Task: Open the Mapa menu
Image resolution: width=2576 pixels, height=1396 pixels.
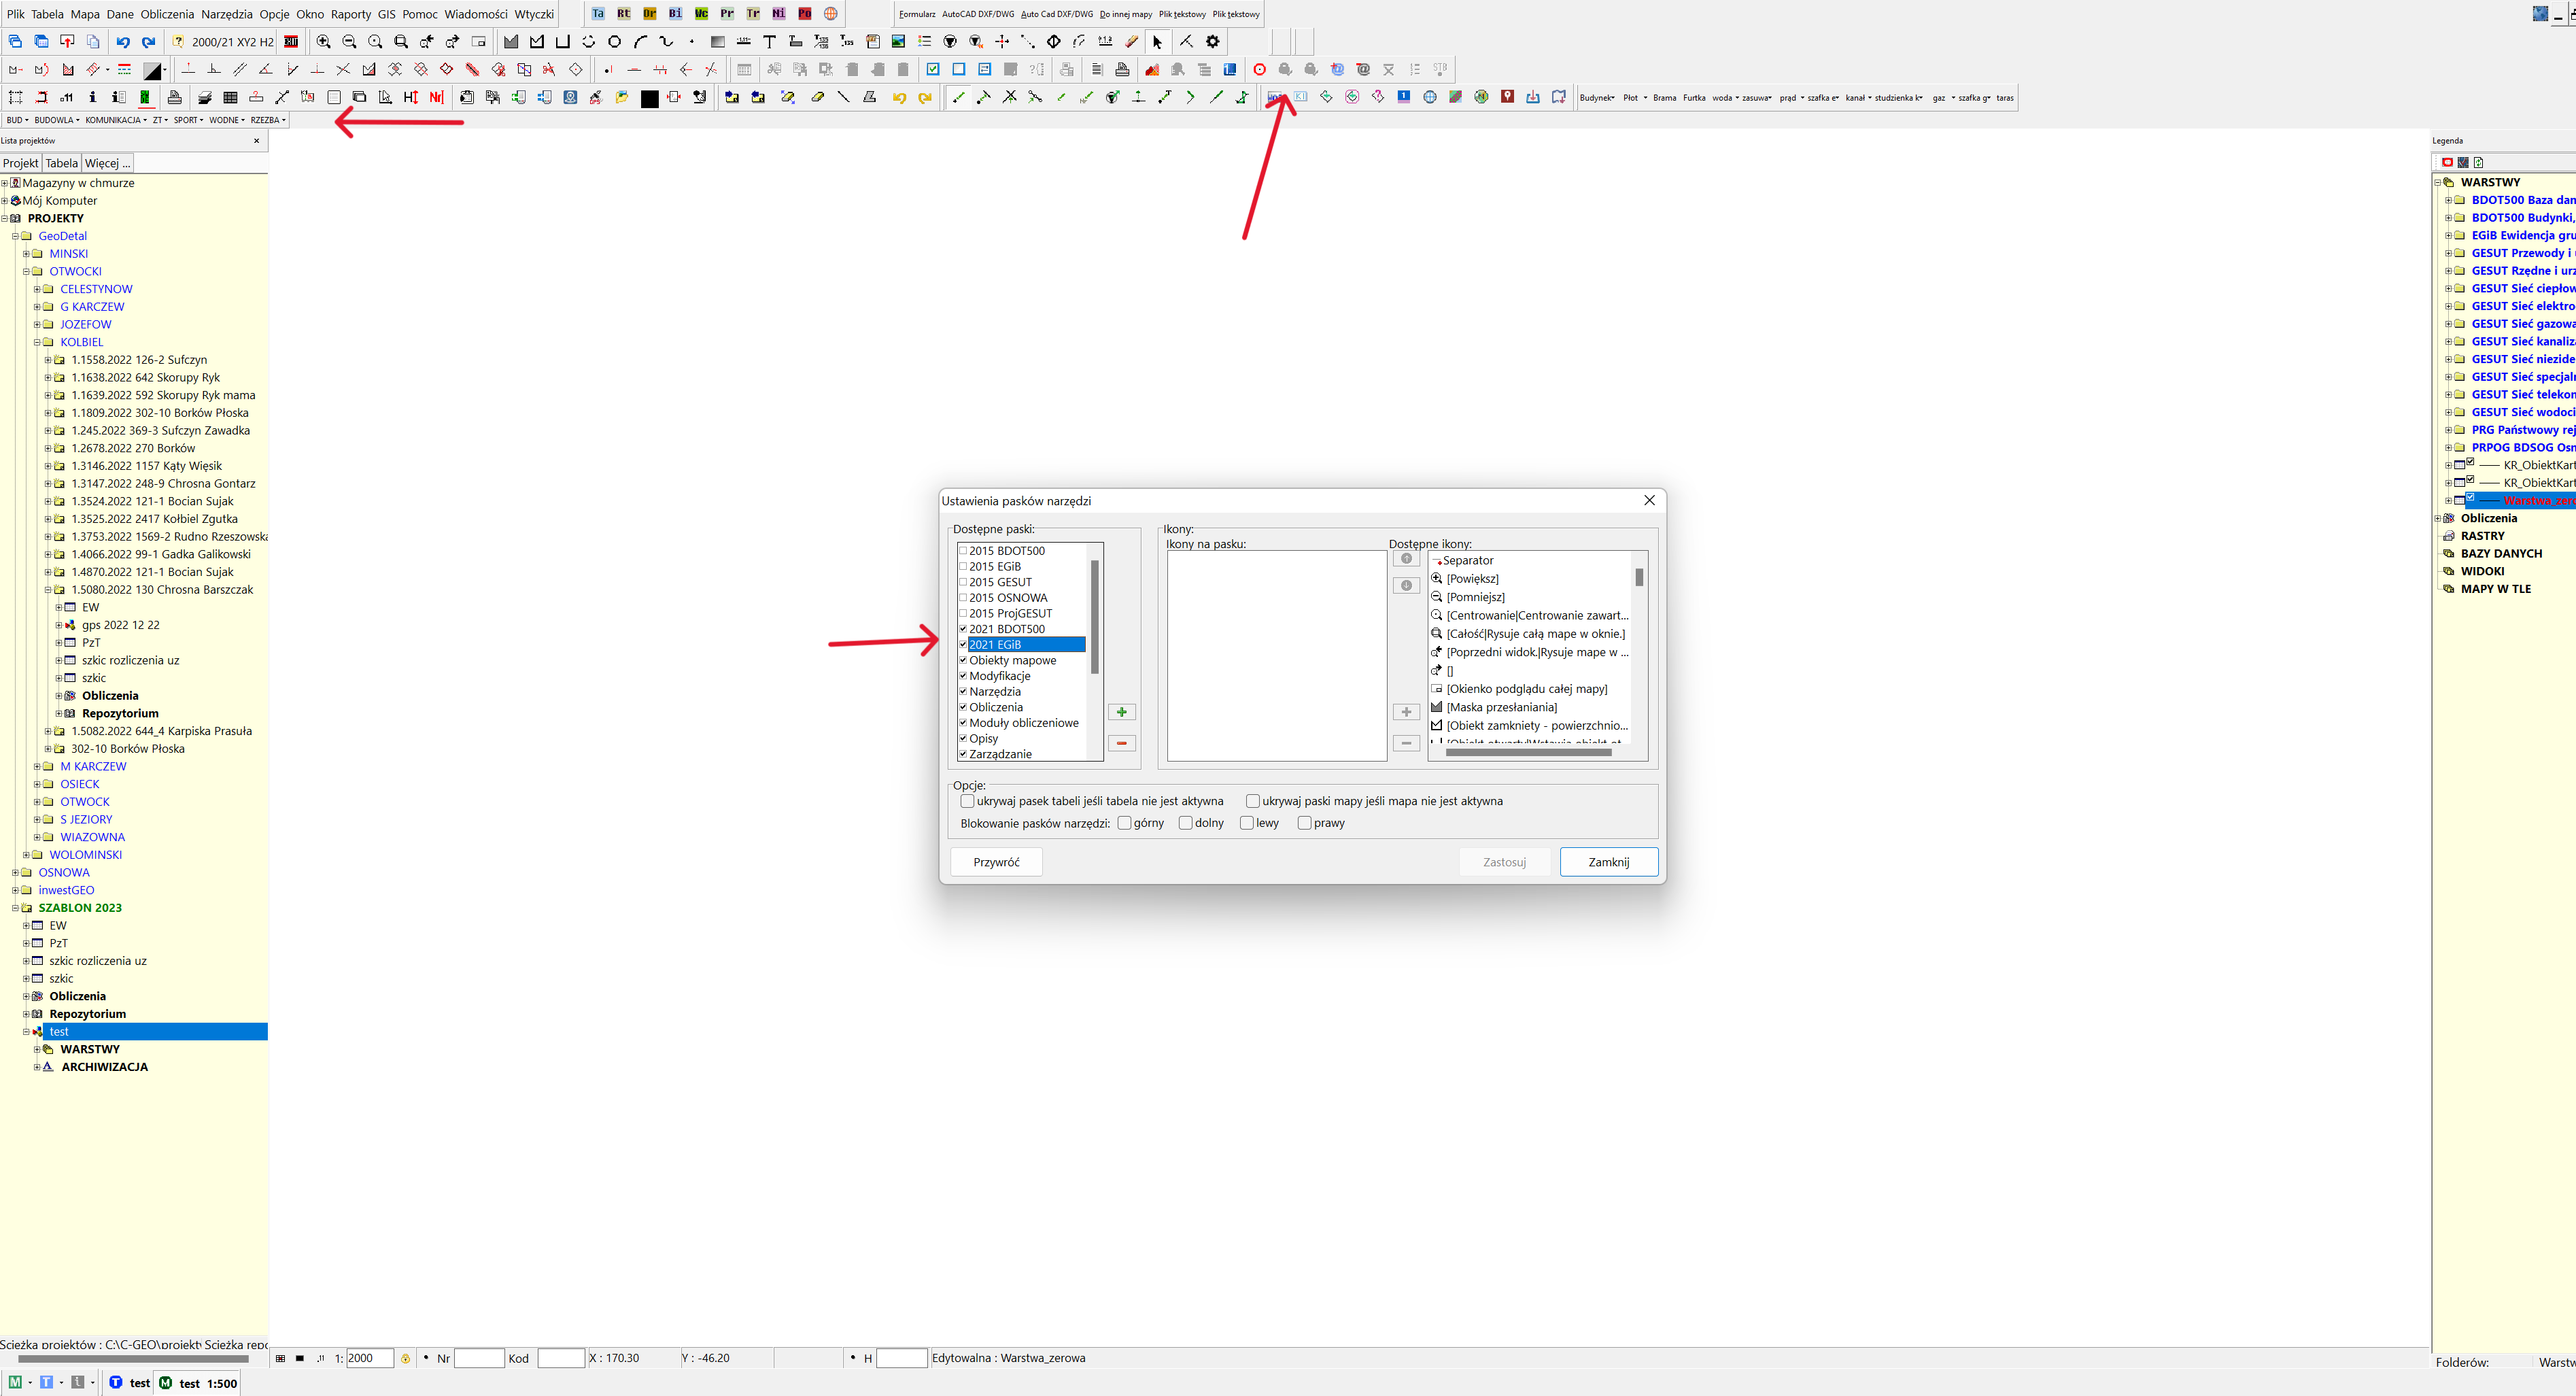Action: (x=85, y=14)
